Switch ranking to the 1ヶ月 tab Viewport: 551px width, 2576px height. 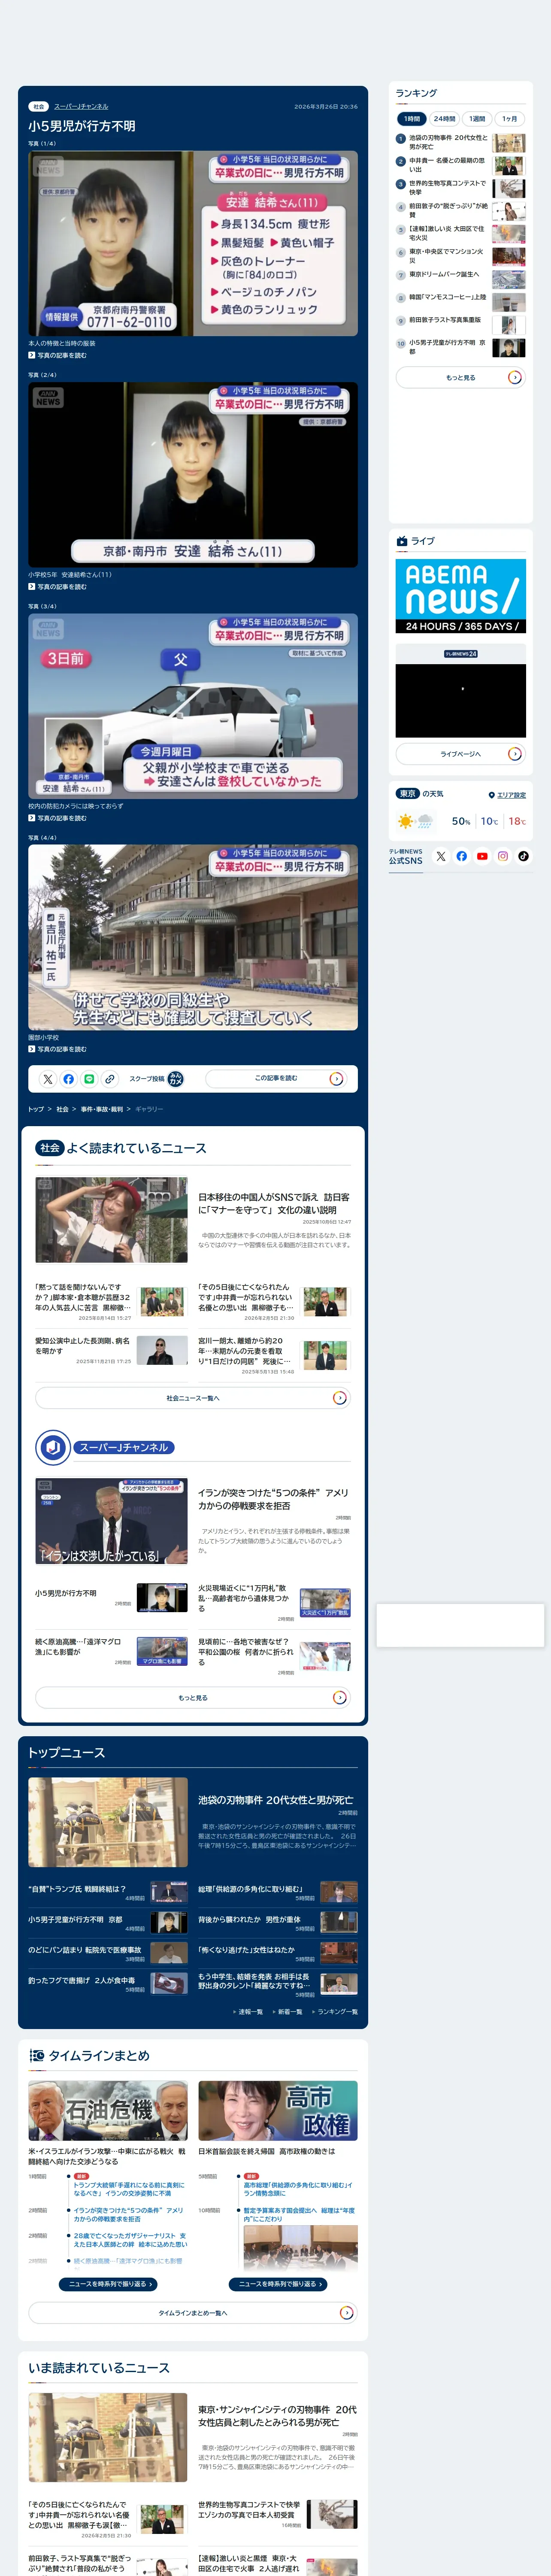[x=510, y=118]
